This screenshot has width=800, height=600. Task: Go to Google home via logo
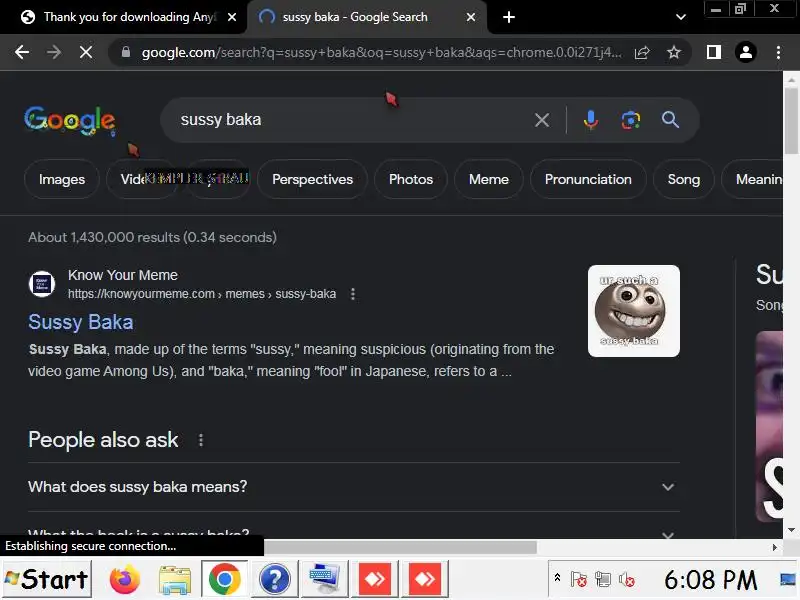[x=70, y=120]
